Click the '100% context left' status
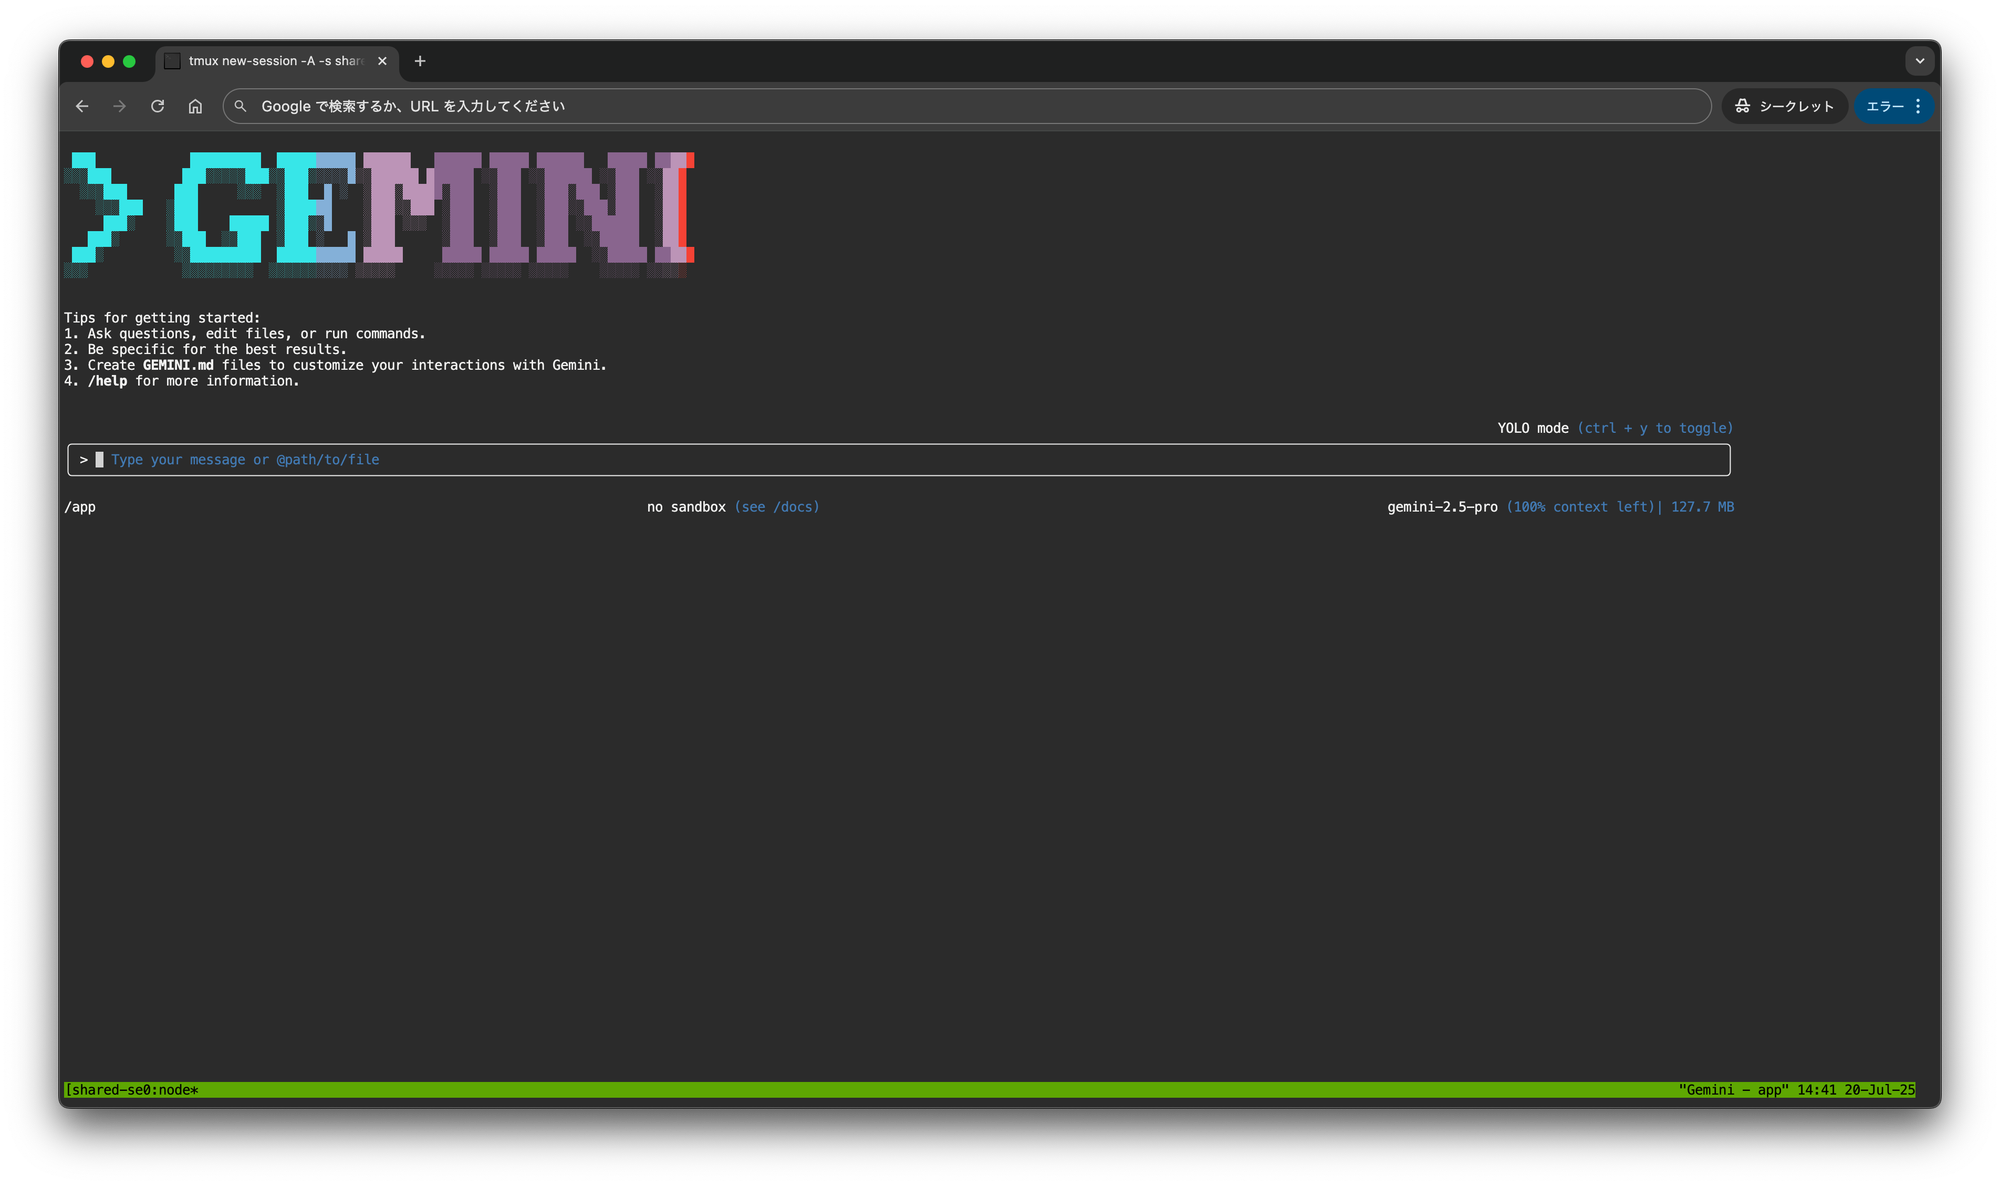This screenshot has width=2000, height=1186. [x=1580, y=507]
